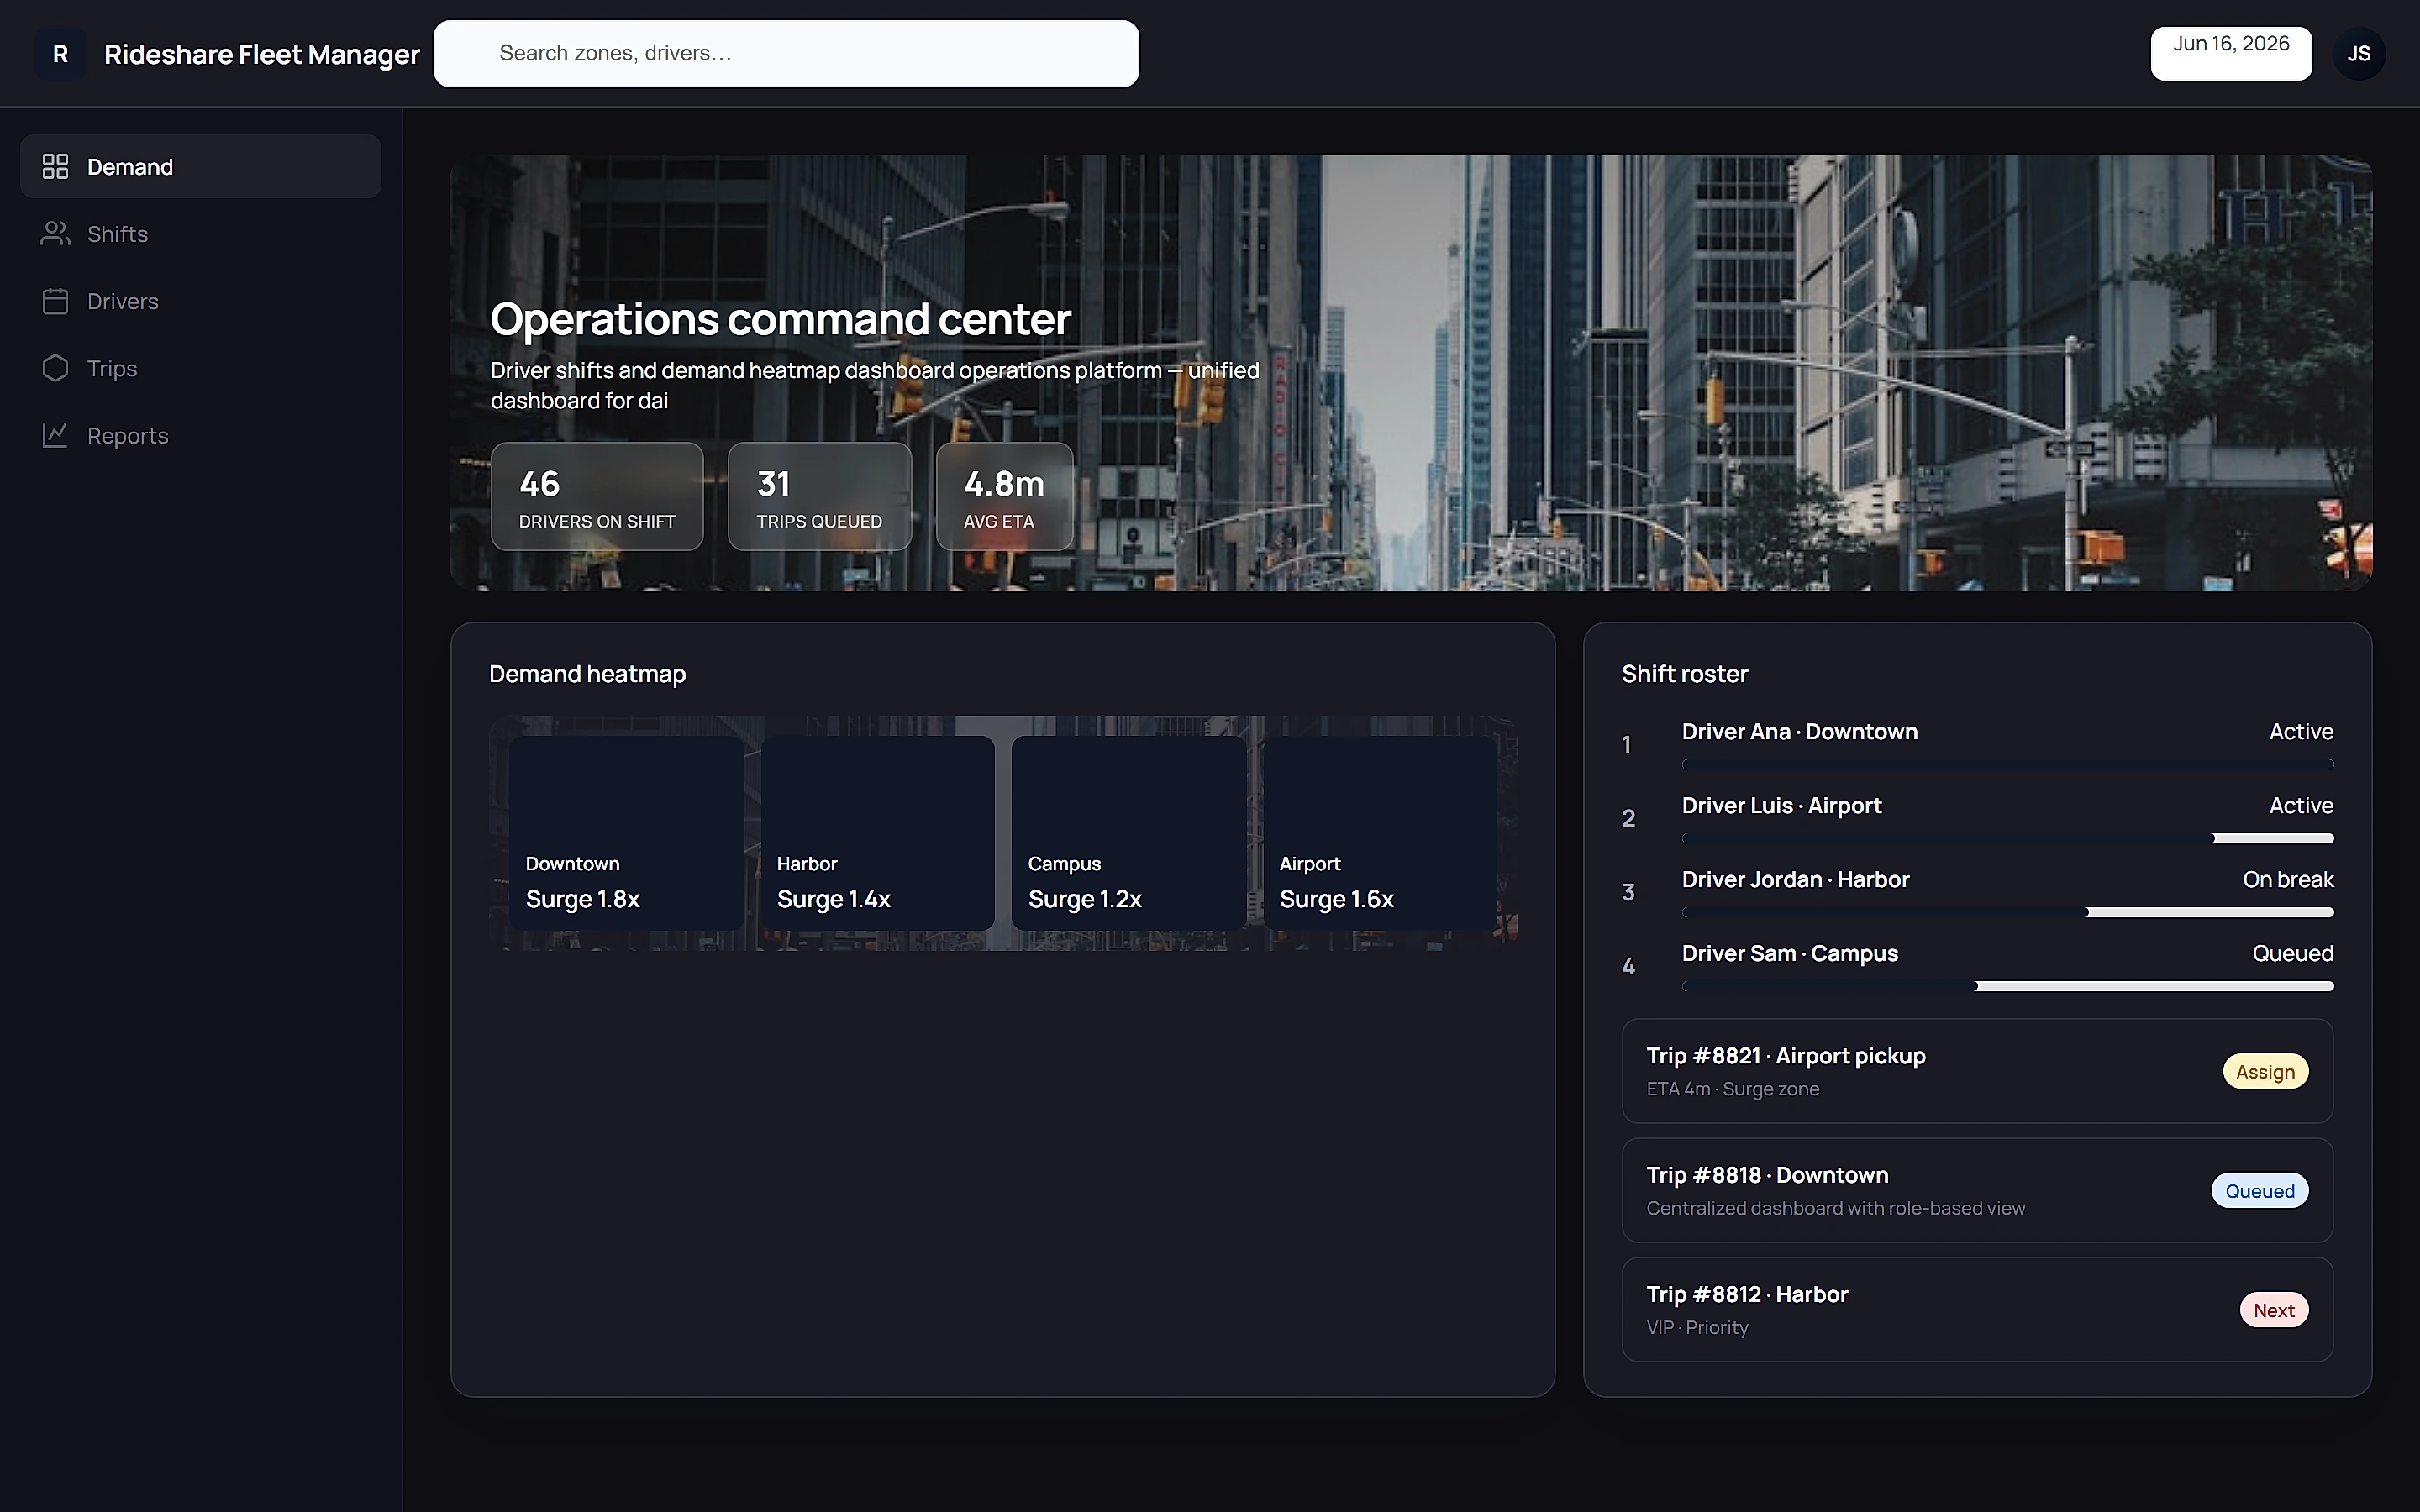Click Driver Jordan progress bar
The image size is (2420, 1512).
2007,912
